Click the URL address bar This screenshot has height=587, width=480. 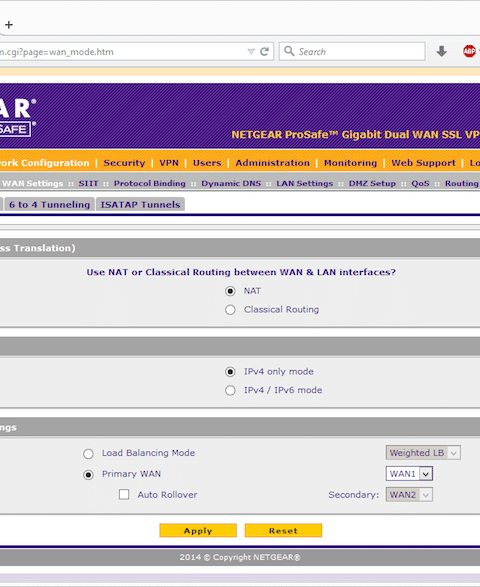point(136,52)
